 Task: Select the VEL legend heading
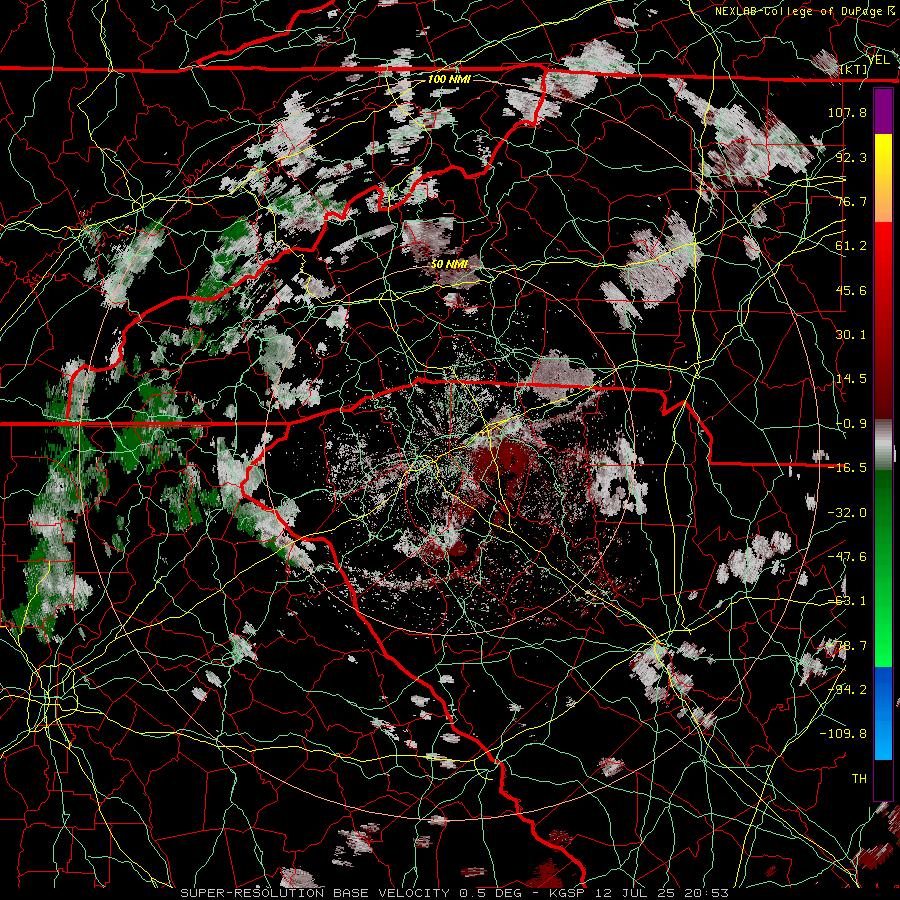(x=878, y=60)
